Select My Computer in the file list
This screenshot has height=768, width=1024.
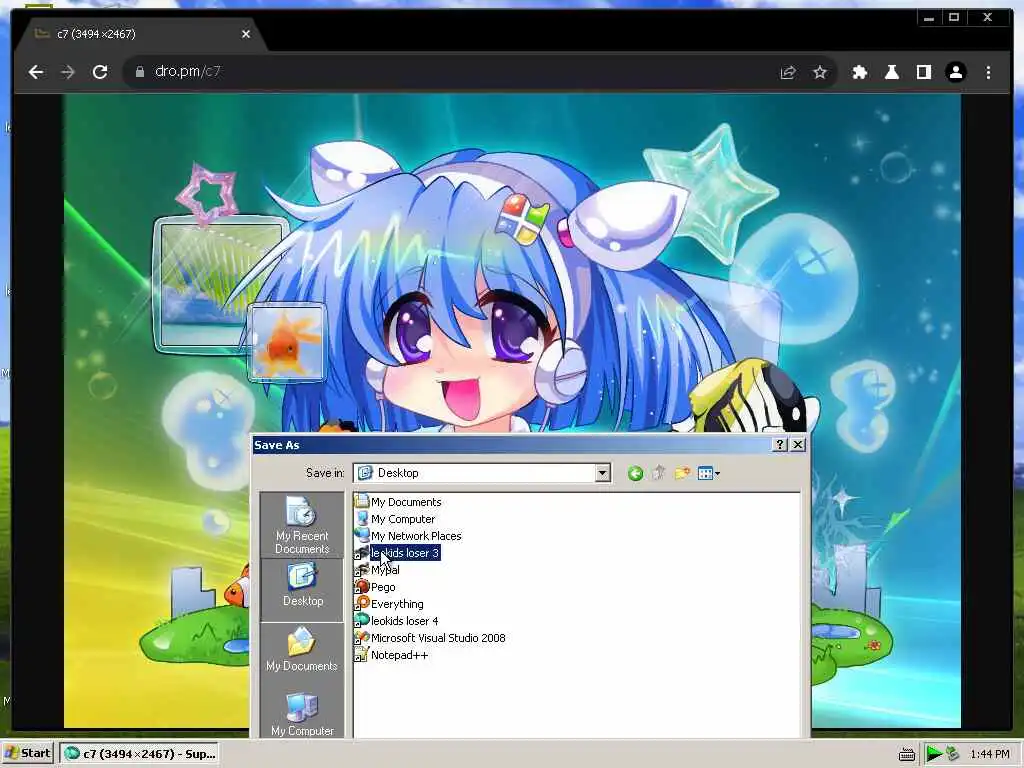[x=395, y=519]
